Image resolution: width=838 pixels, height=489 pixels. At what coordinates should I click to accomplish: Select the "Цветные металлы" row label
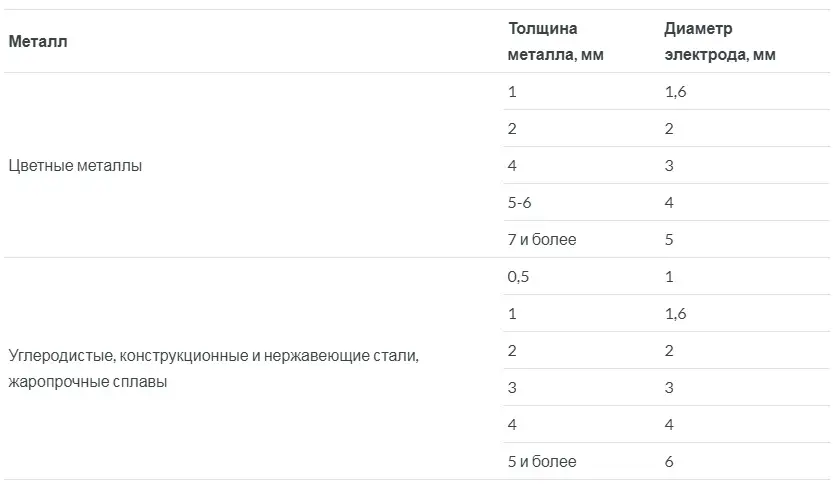pos(75,166)
